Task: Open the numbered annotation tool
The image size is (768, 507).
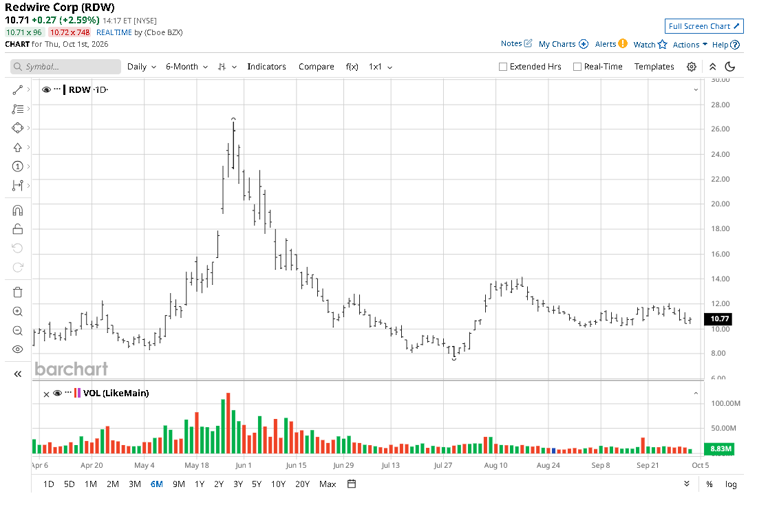Action: point(18,167)
